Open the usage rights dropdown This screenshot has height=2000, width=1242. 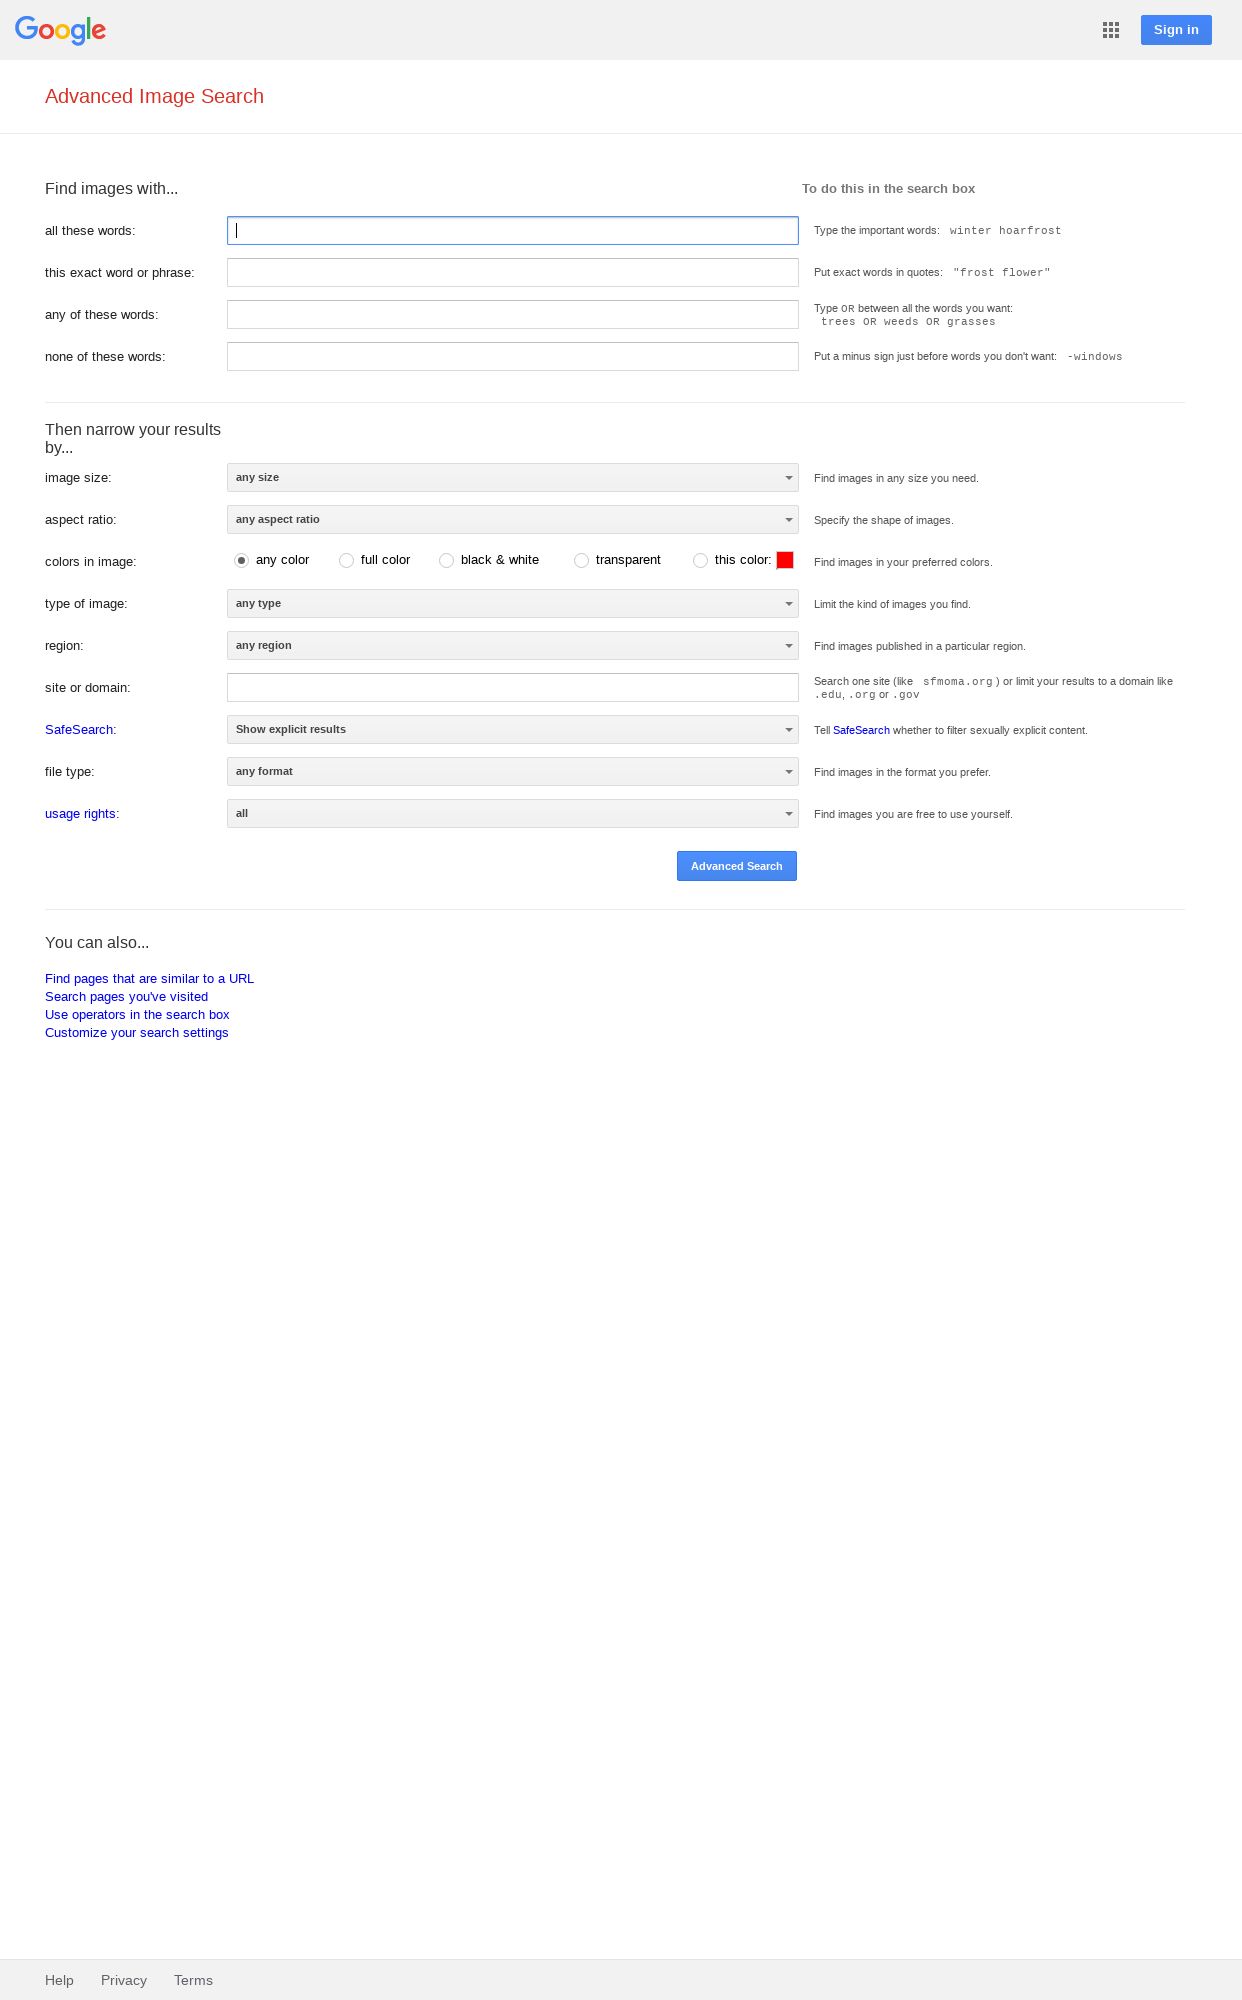513,814
